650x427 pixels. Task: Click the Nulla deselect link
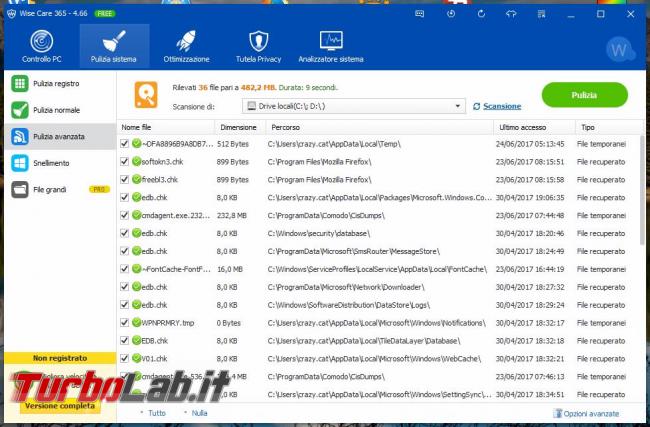199,413
